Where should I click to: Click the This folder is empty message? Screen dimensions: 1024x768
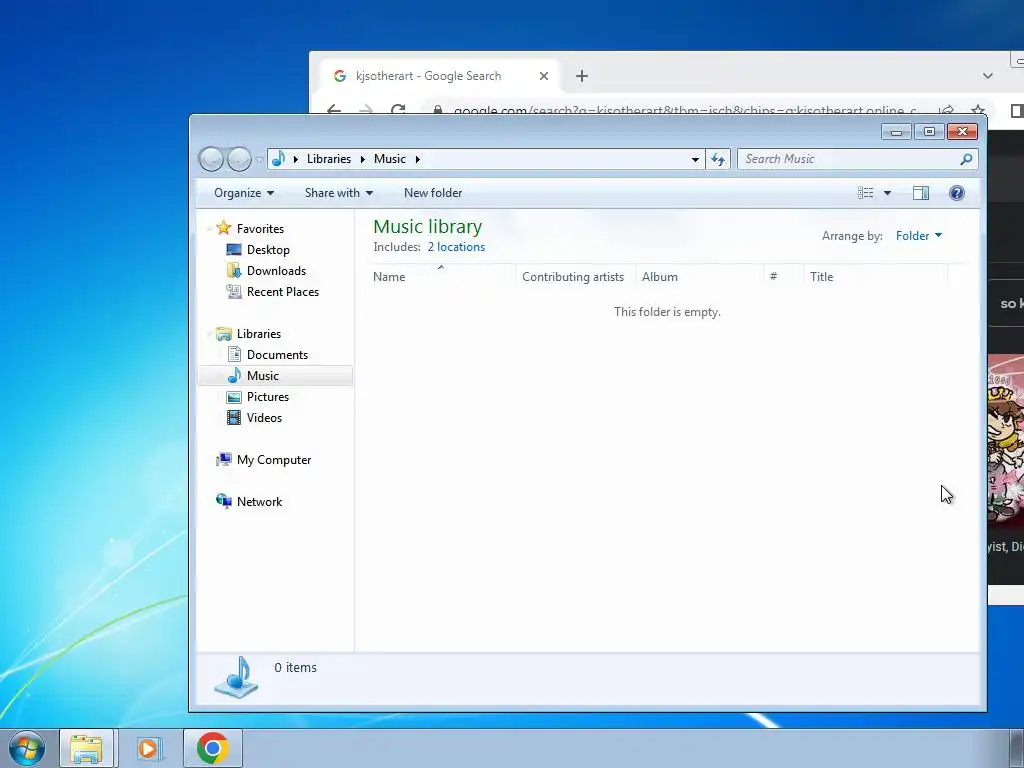pos(667,312)
